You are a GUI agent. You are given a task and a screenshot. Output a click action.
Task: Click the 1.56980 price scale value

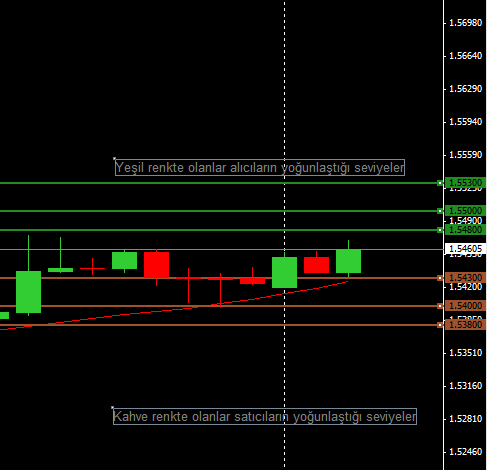pyautogui.click(x=465, y=23)
